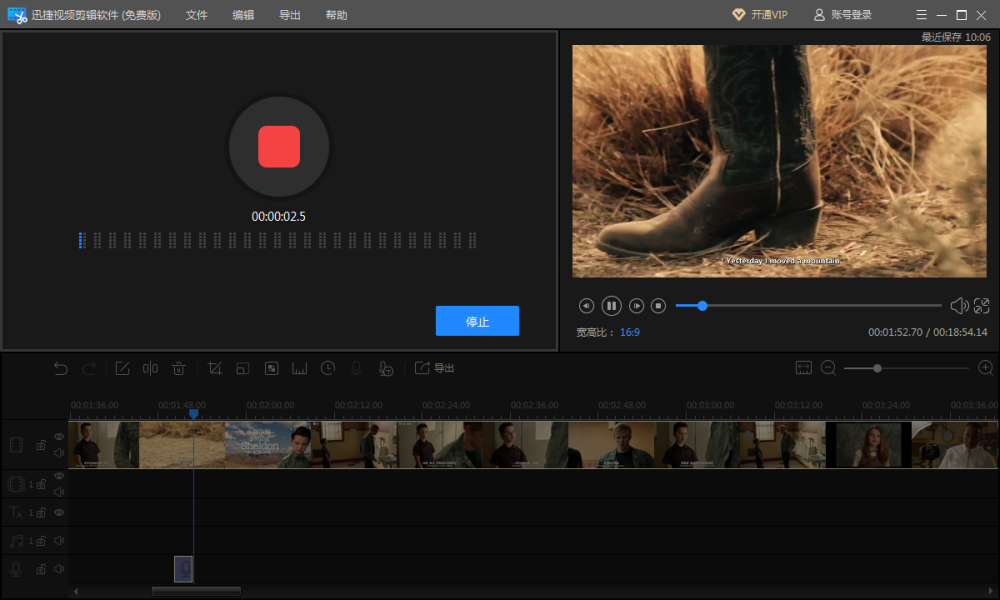Click the red stop recording button
Image resolution: width=1000 pixels, height=600 pixels.
click(279, 147)
